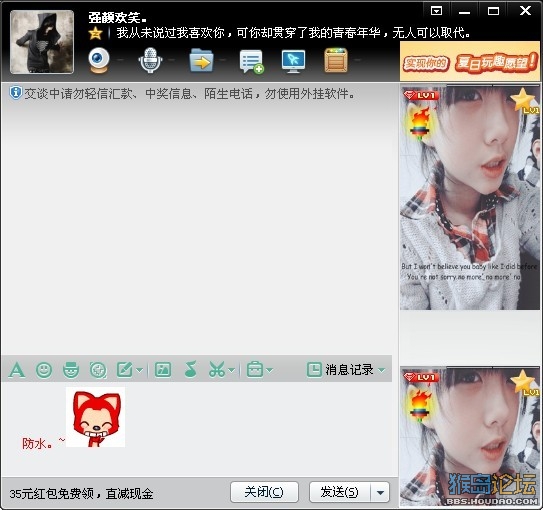Open the 消息记录 message history
The image size is (543, 510).
340,370
